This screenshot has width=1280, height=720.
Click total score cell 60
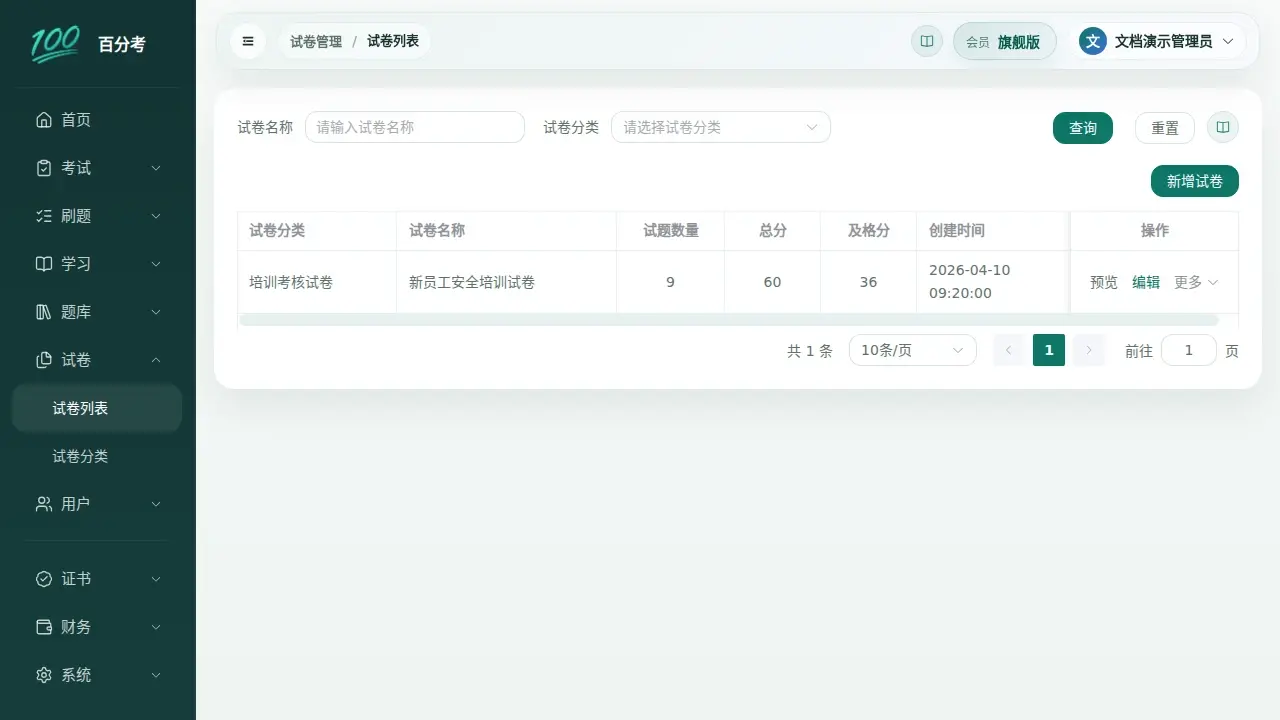[x=773, y=282]
